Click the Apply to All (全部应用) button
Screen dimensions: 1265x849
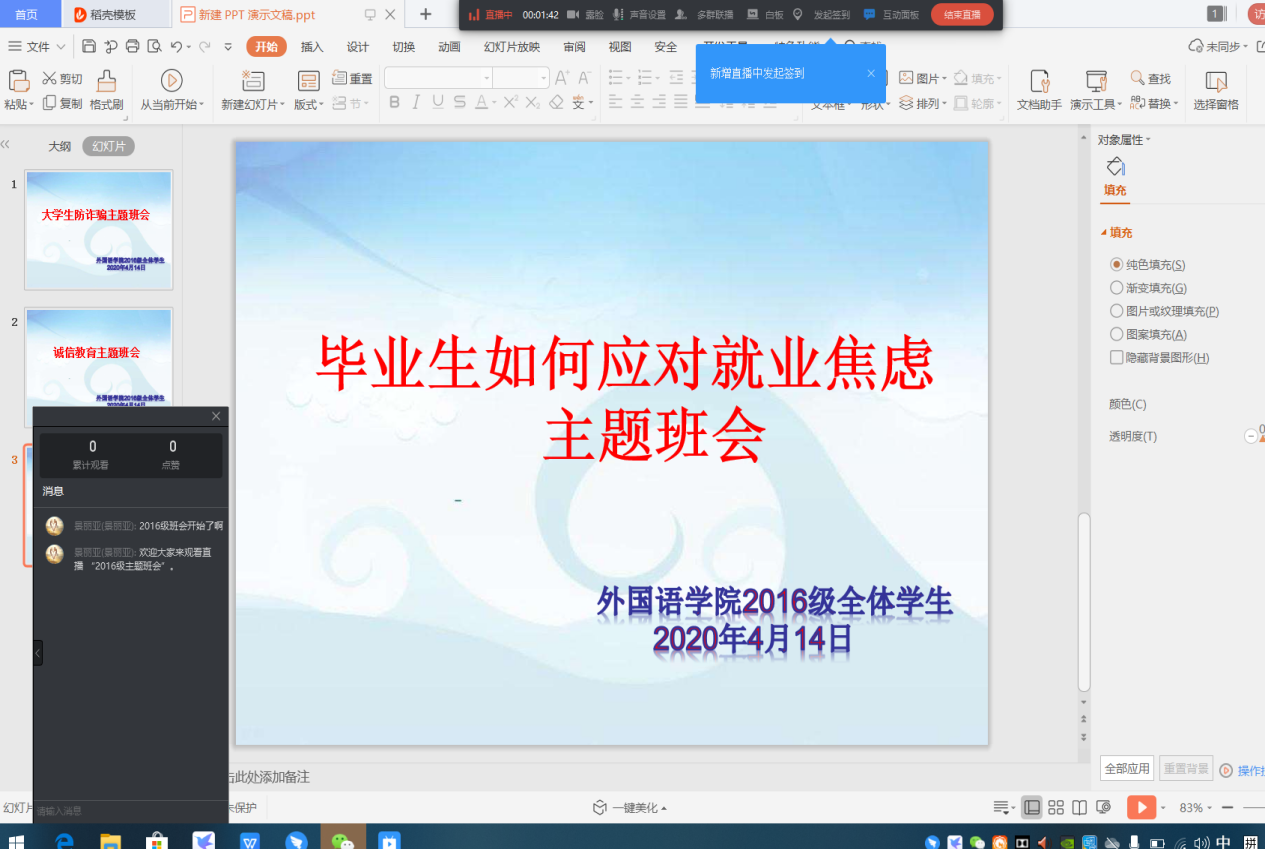[1127, 769]
